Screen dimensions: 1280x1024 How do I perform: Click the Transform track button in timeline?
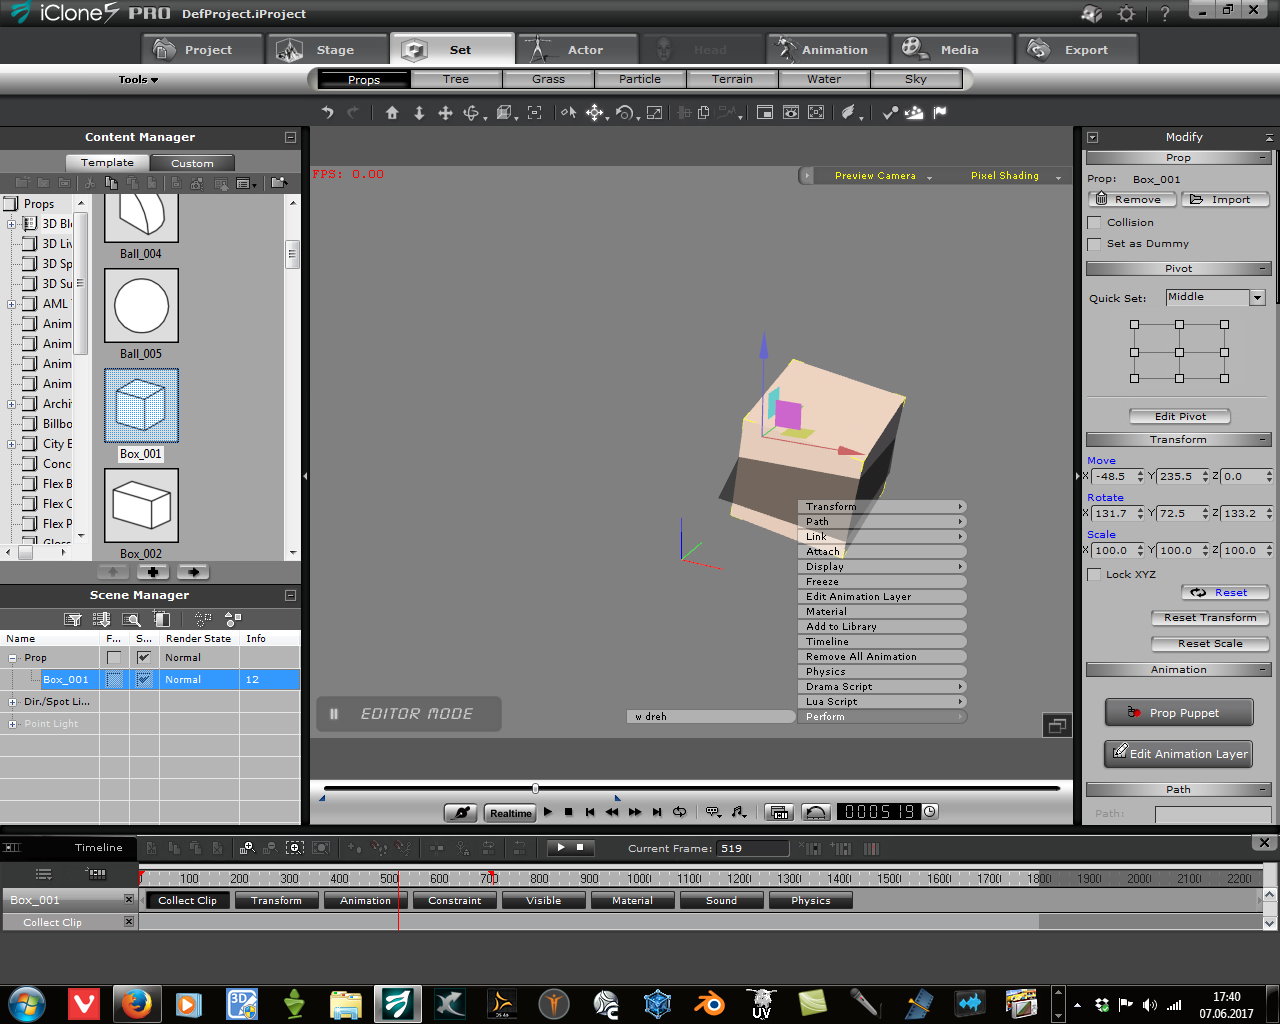276,901
